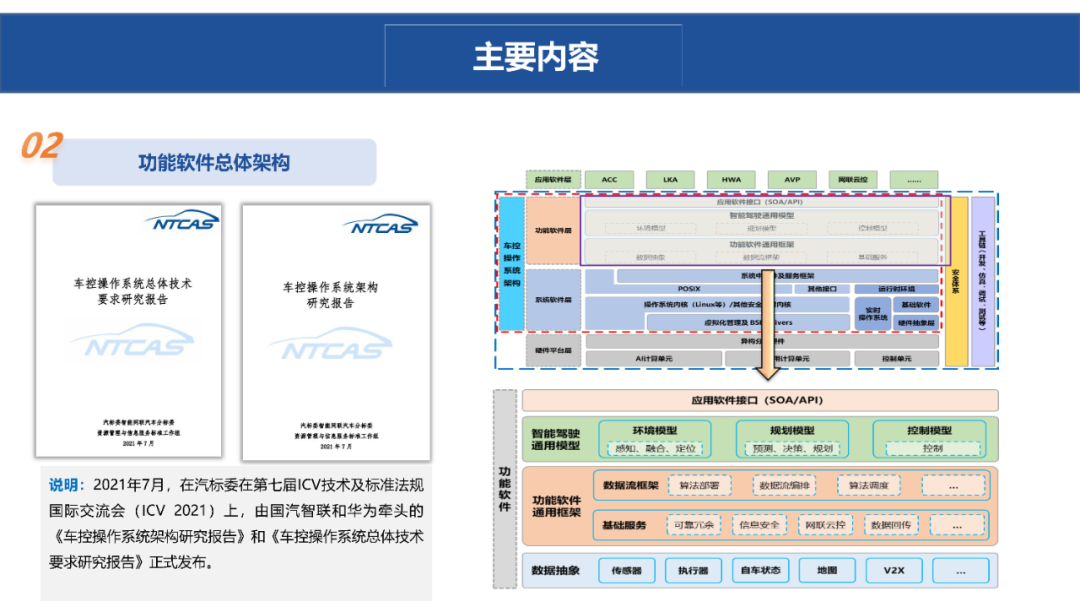
Task: Click the orange 02 section number
Action: tap(42, 146)
